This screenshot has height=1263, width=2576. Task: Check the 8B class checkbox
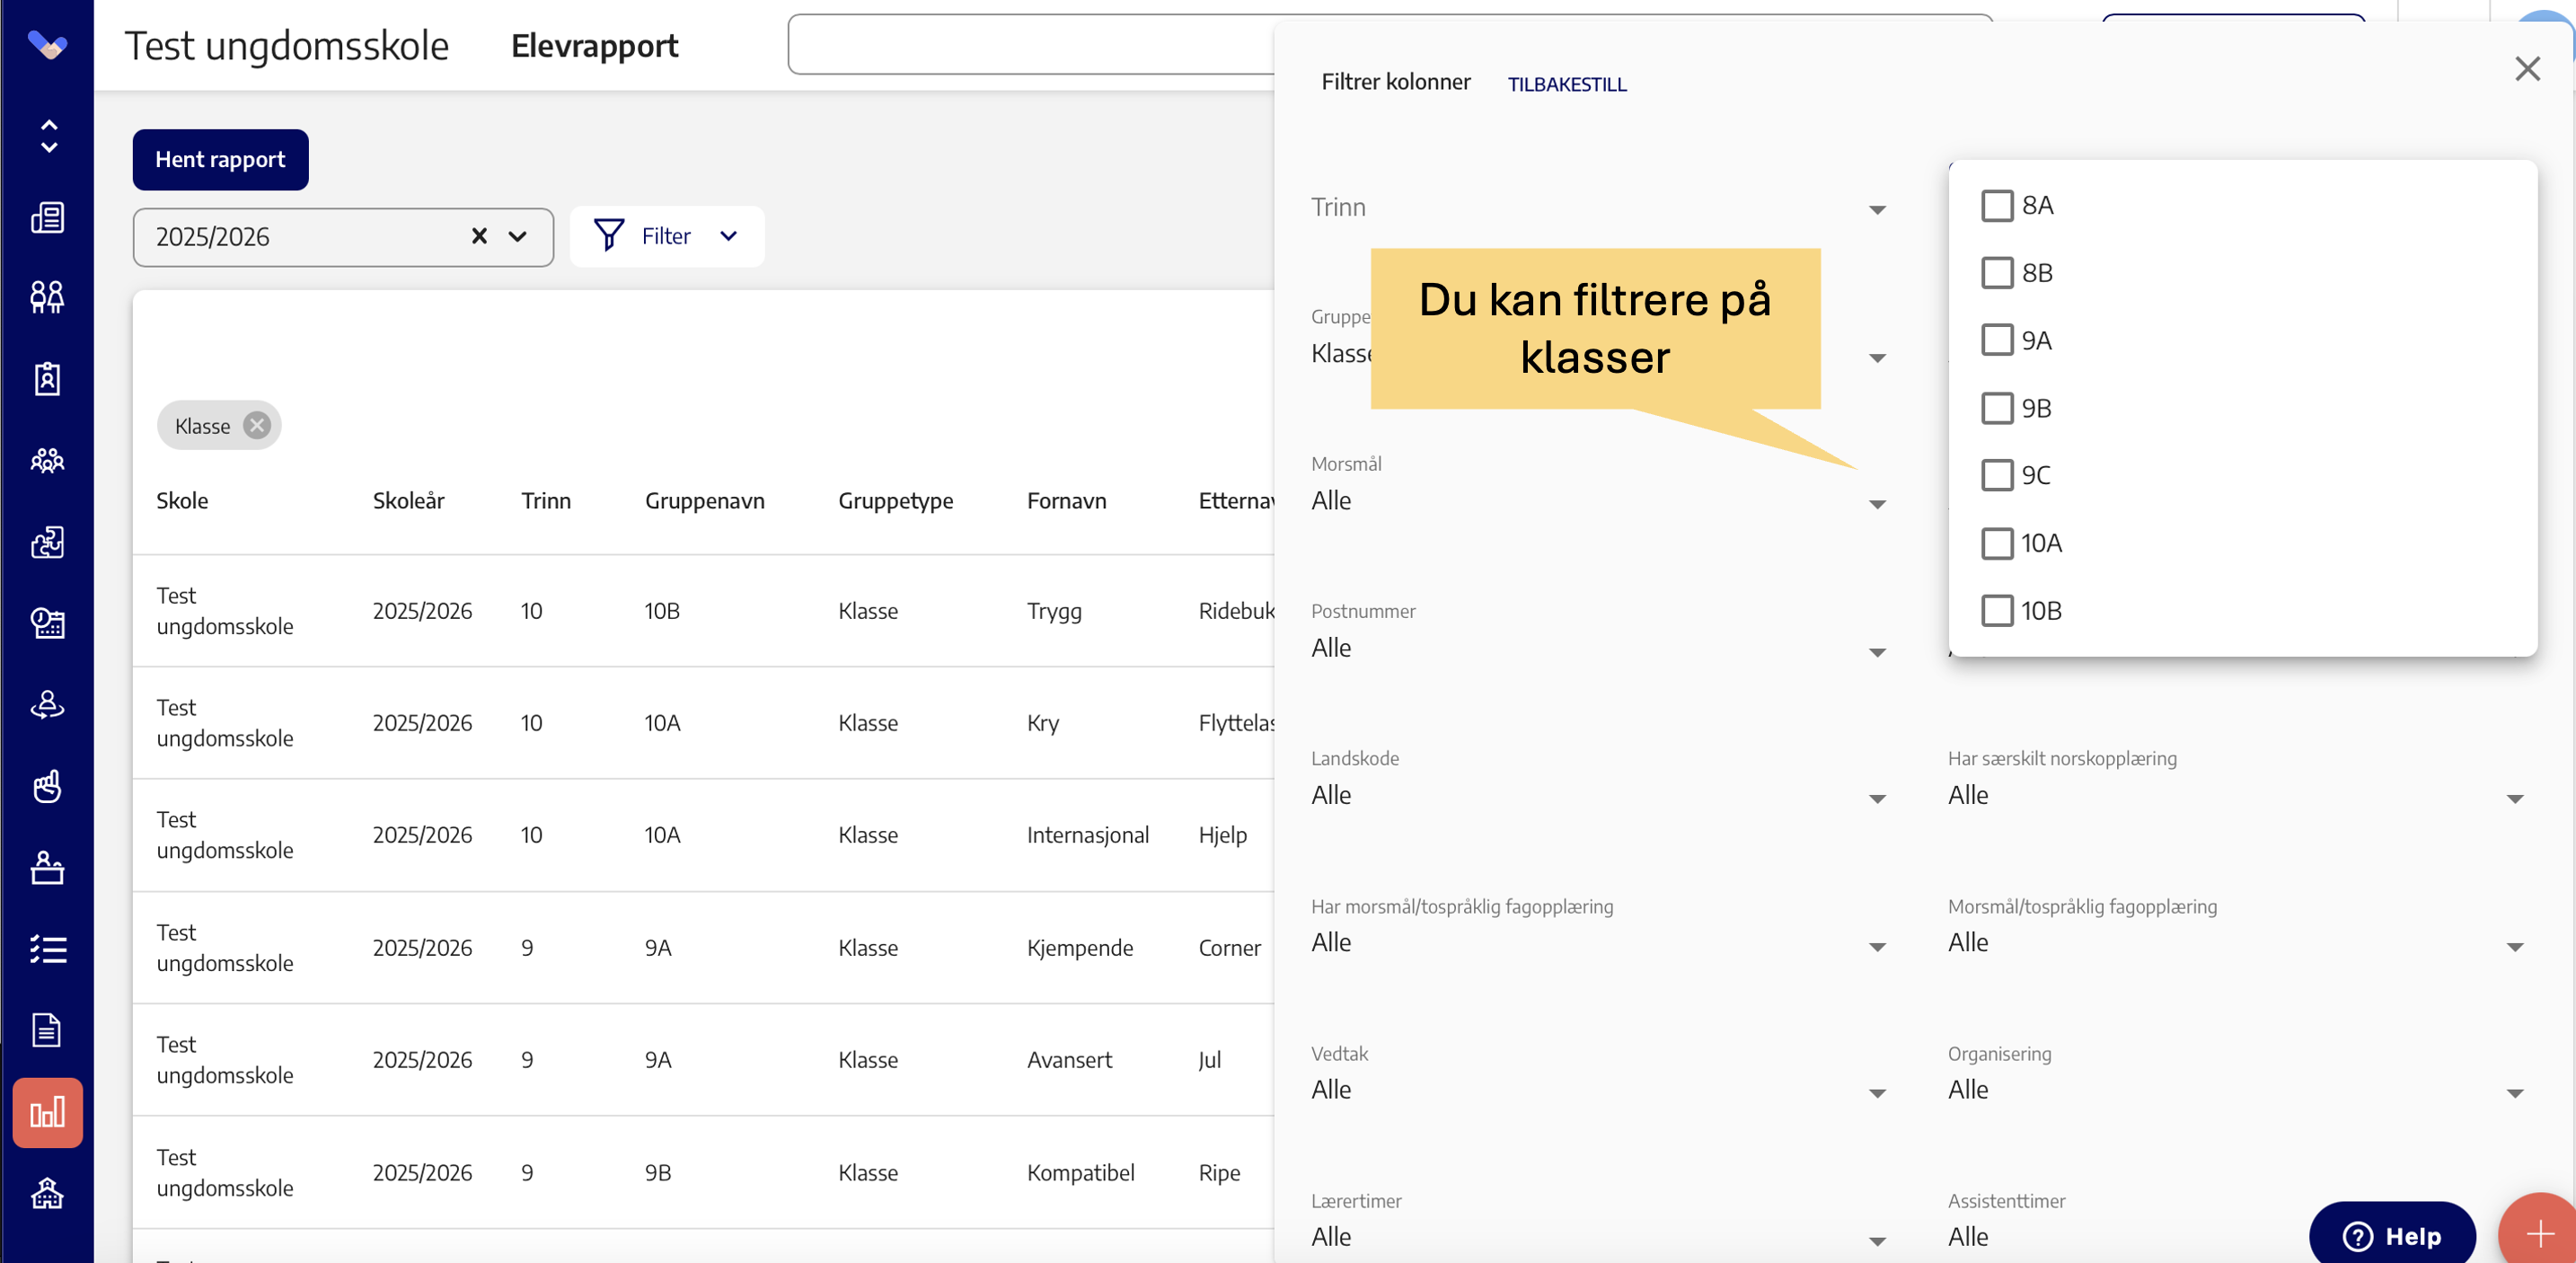pyautogui.click(x=1997, y=273)
